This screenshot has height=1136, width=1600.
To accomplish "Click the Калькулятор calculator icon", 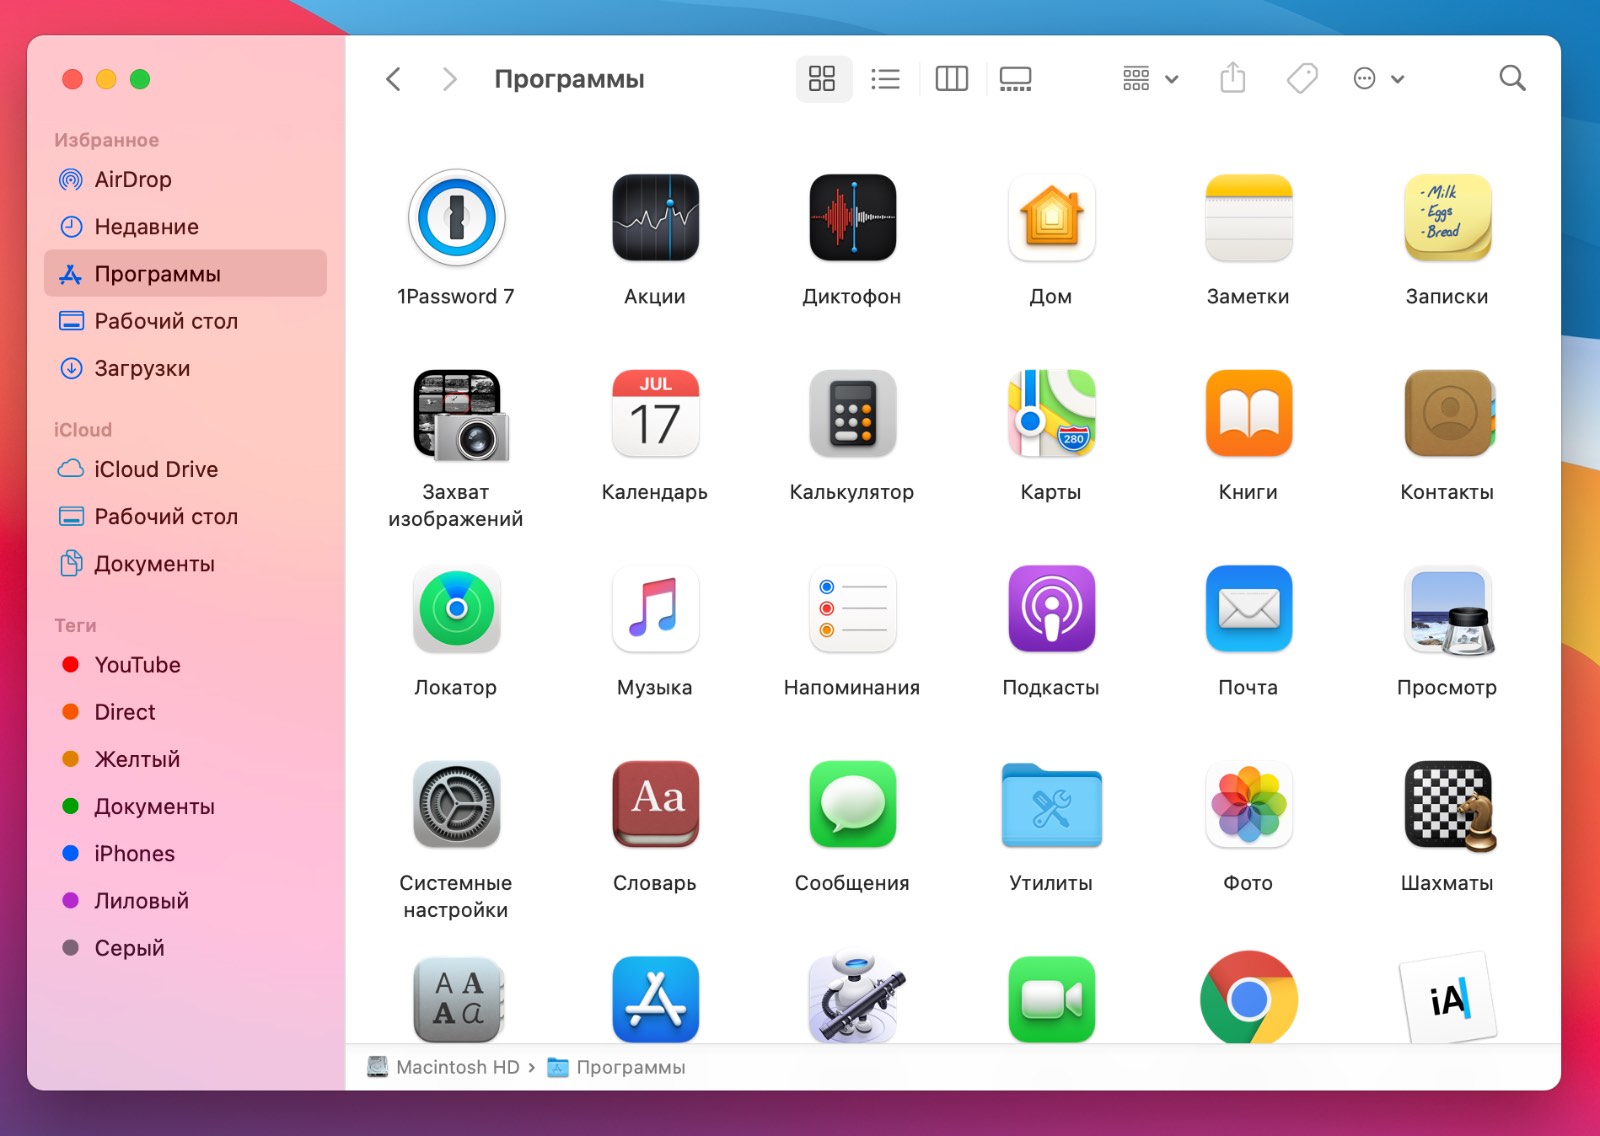I will click(x=852, y=414).
